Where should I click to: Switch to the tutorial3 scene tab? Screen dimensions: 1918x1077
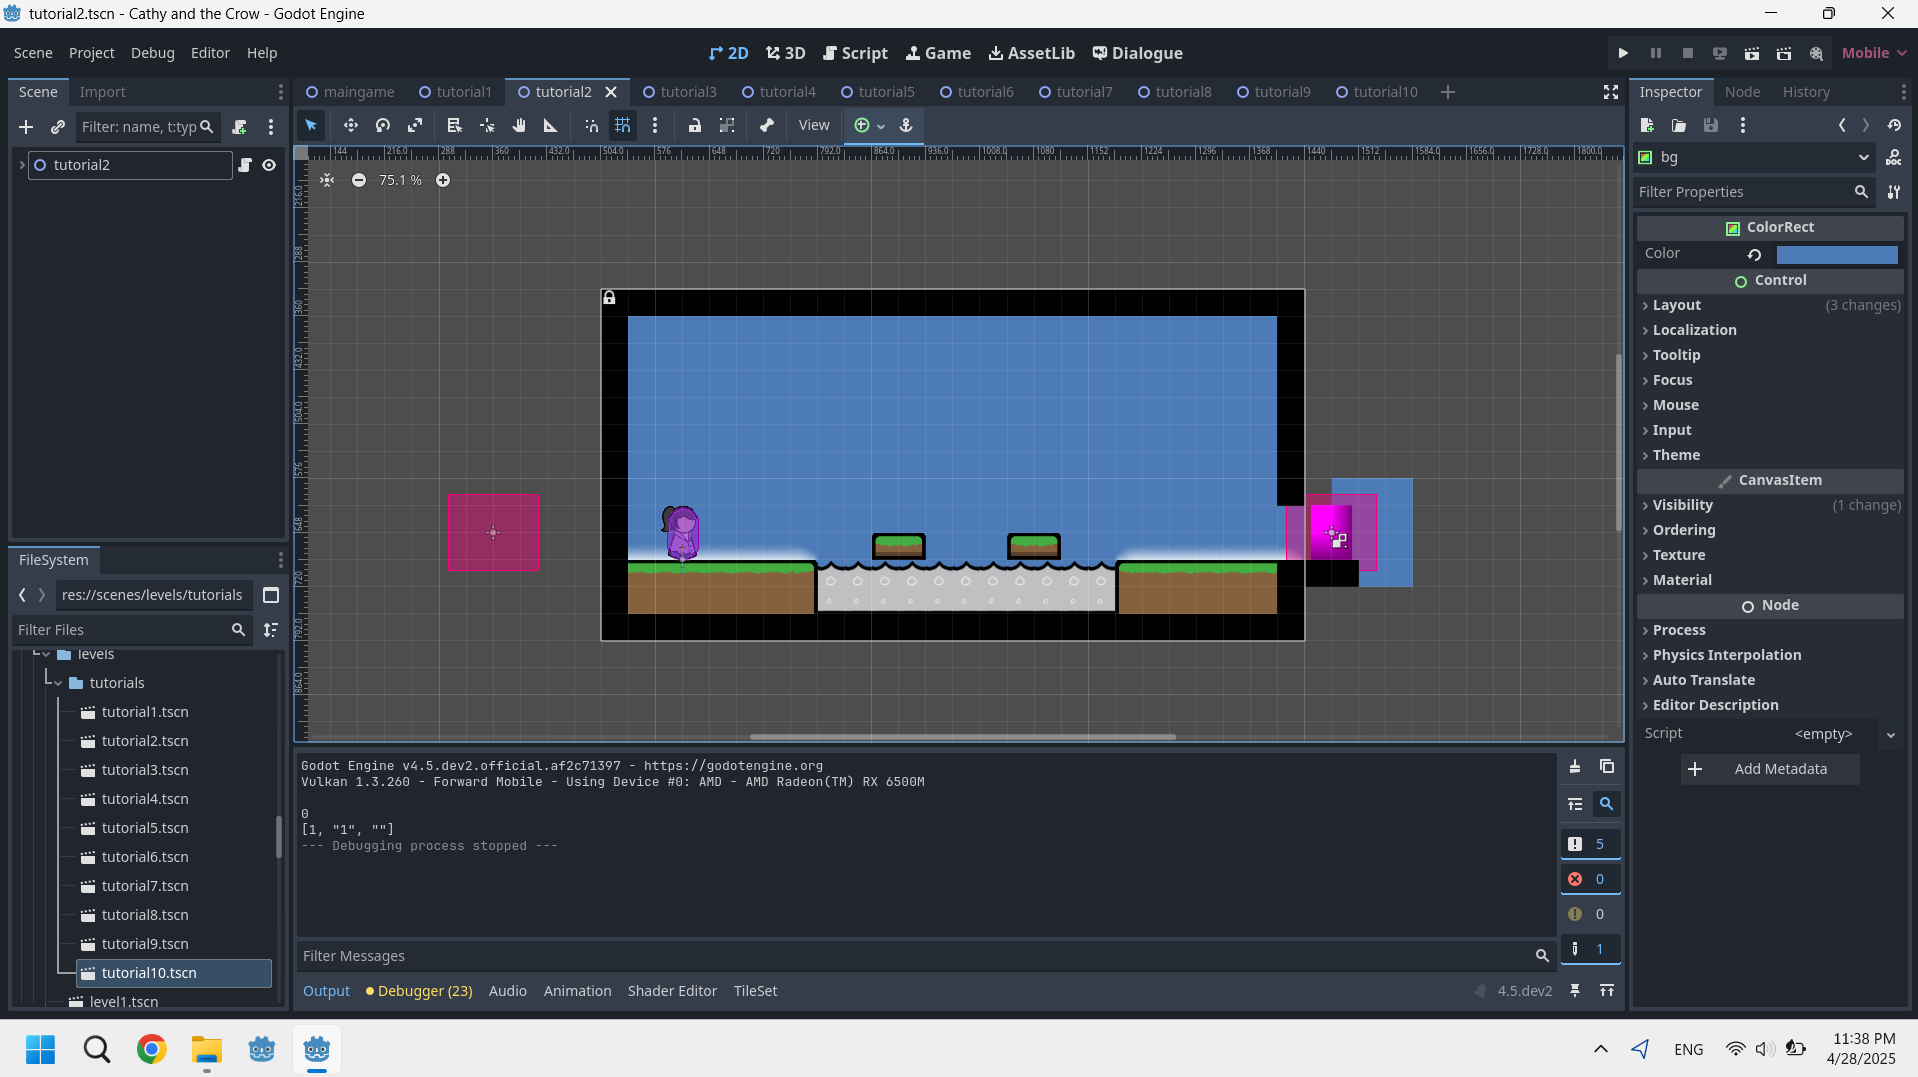(x=679, y=92)
